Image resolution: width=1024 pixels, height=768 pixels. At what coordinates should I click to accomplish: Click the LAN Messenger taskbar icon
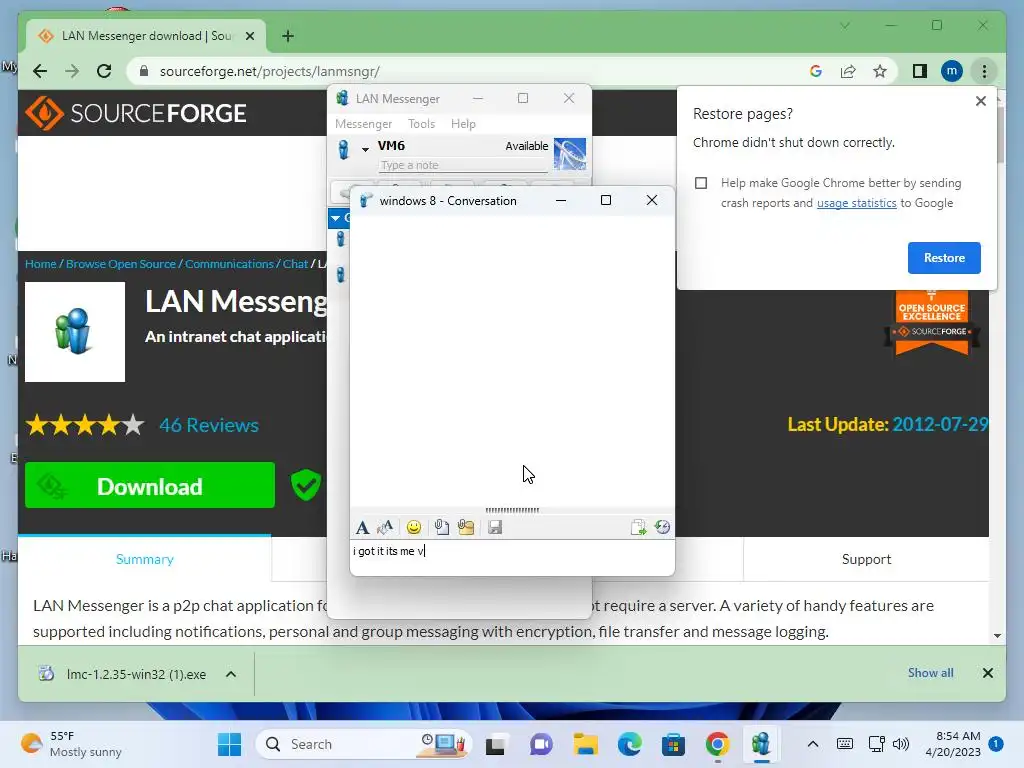(760, 744)
